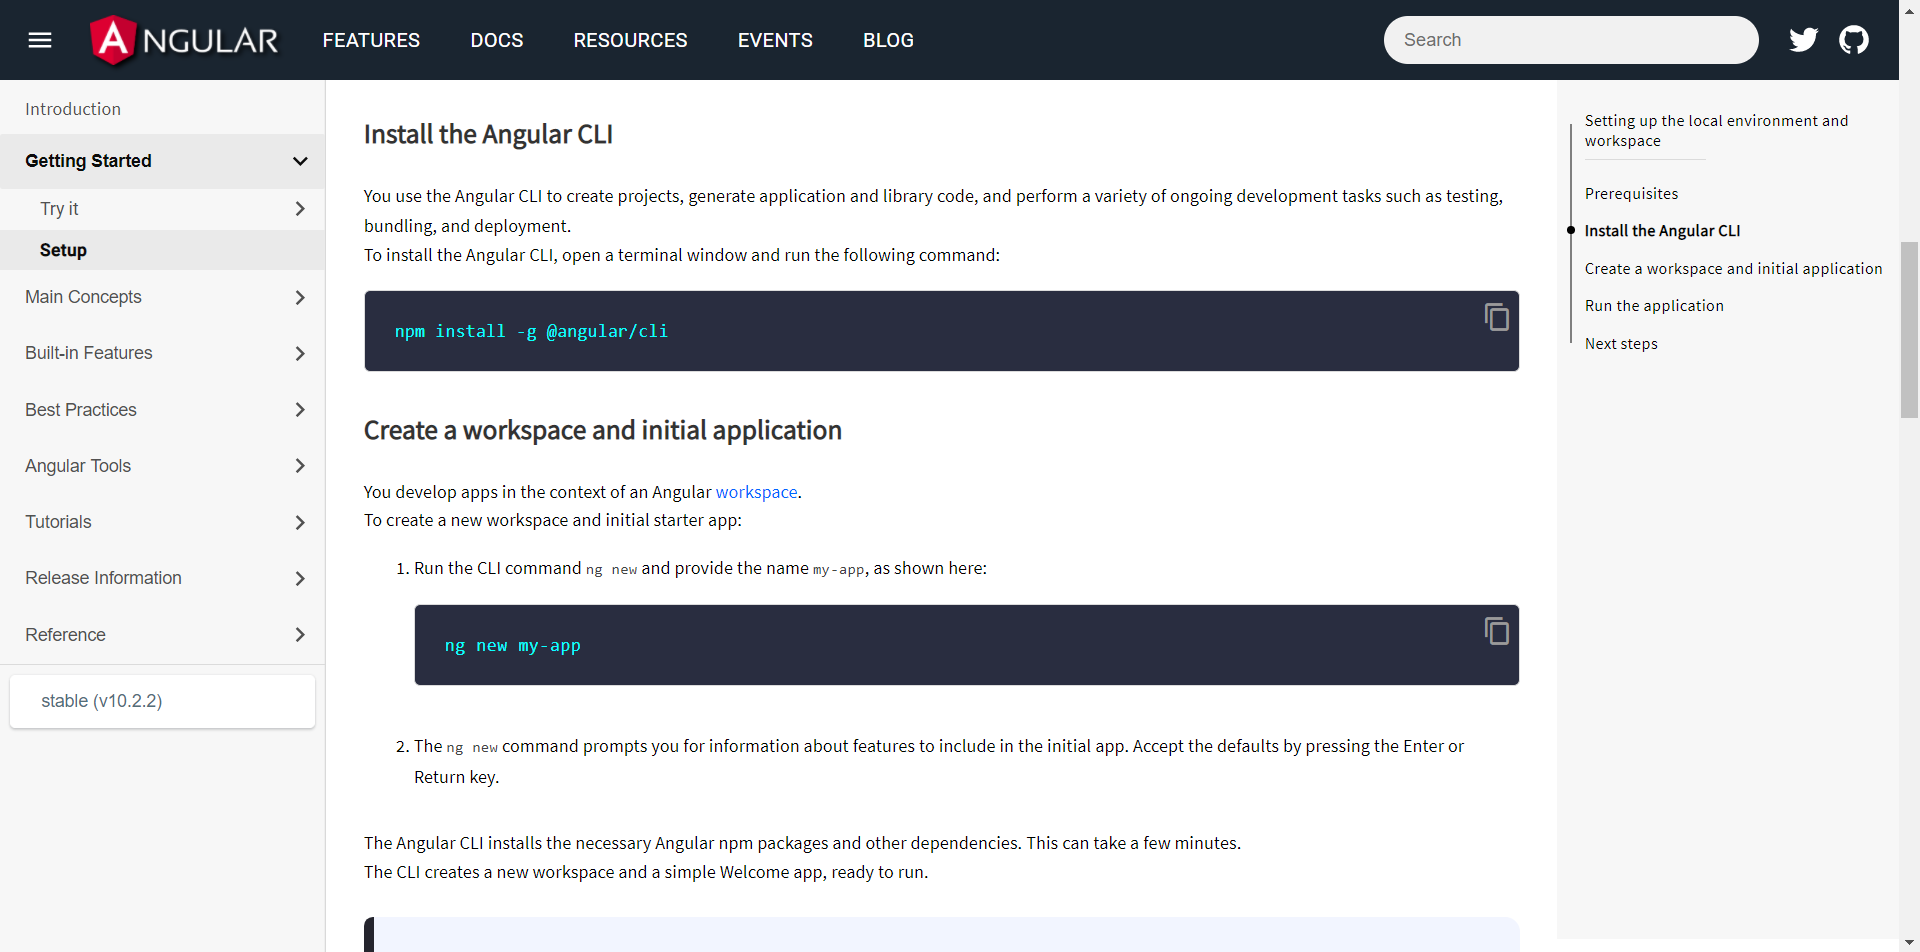Image resolution: width=1920 pixels, height=952 pixels.
Task: Jump to Next steps in contents
Action: tap(1621, 344)
